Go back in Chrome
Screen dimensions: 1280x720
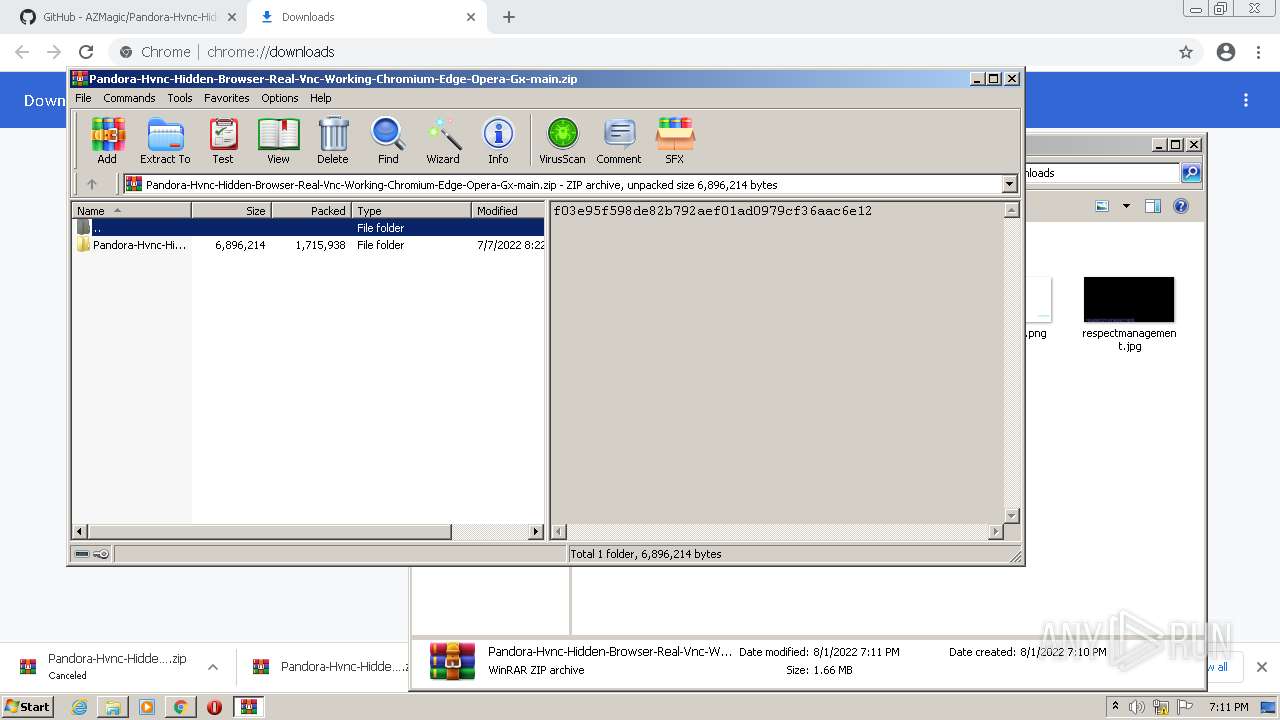22,52
